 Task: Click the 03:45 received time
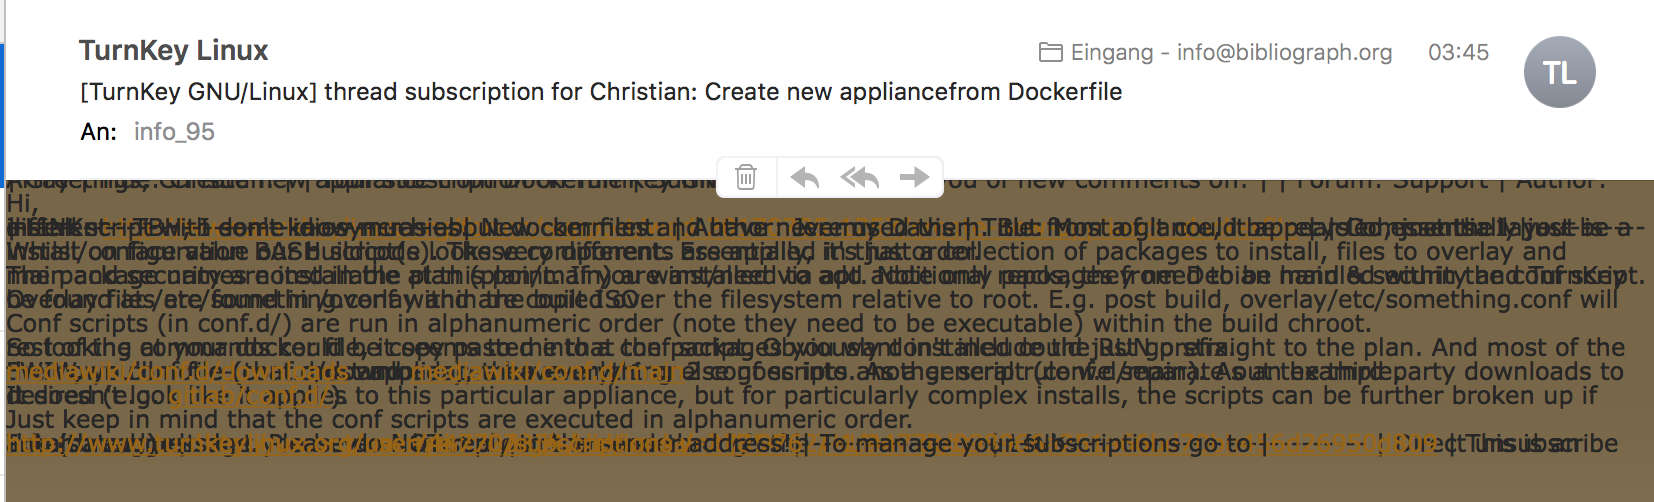tap(1458, 52)
